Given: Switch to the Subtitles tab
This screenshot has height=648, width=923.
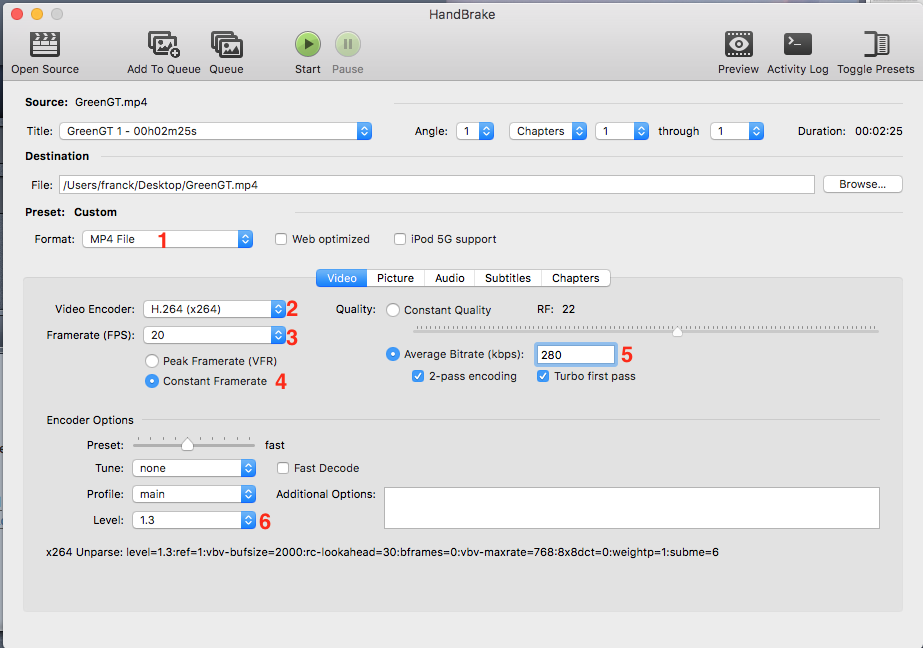Looking at the screenshot, I should pyautogui.click(x=508, y=278).
